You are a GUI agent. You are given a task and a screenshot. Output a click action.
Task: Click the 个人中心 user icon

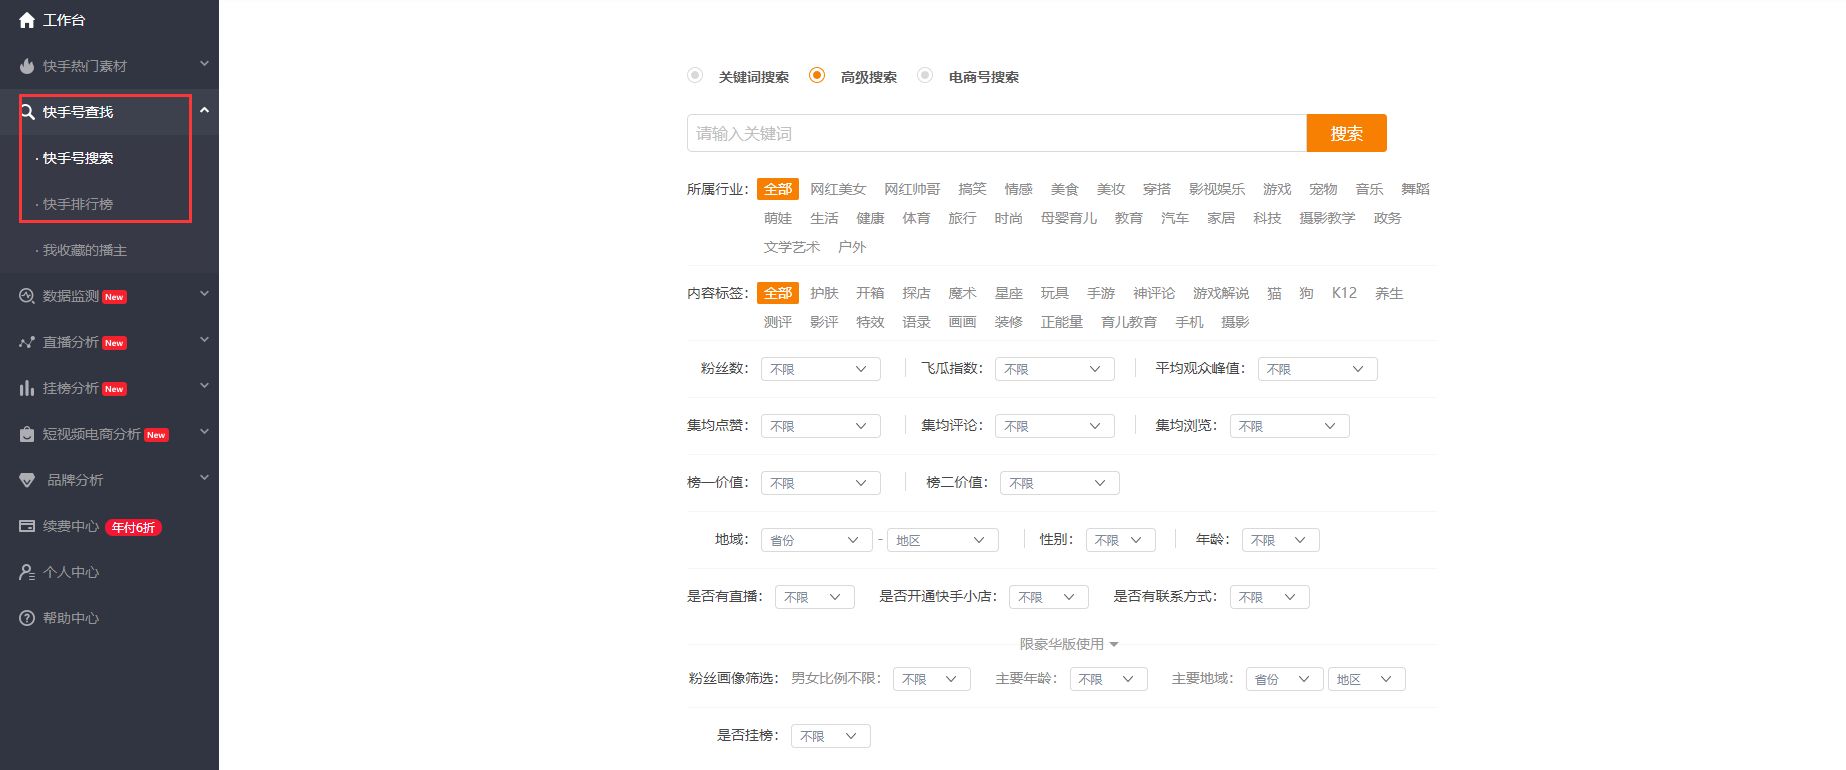coord(27,572)
